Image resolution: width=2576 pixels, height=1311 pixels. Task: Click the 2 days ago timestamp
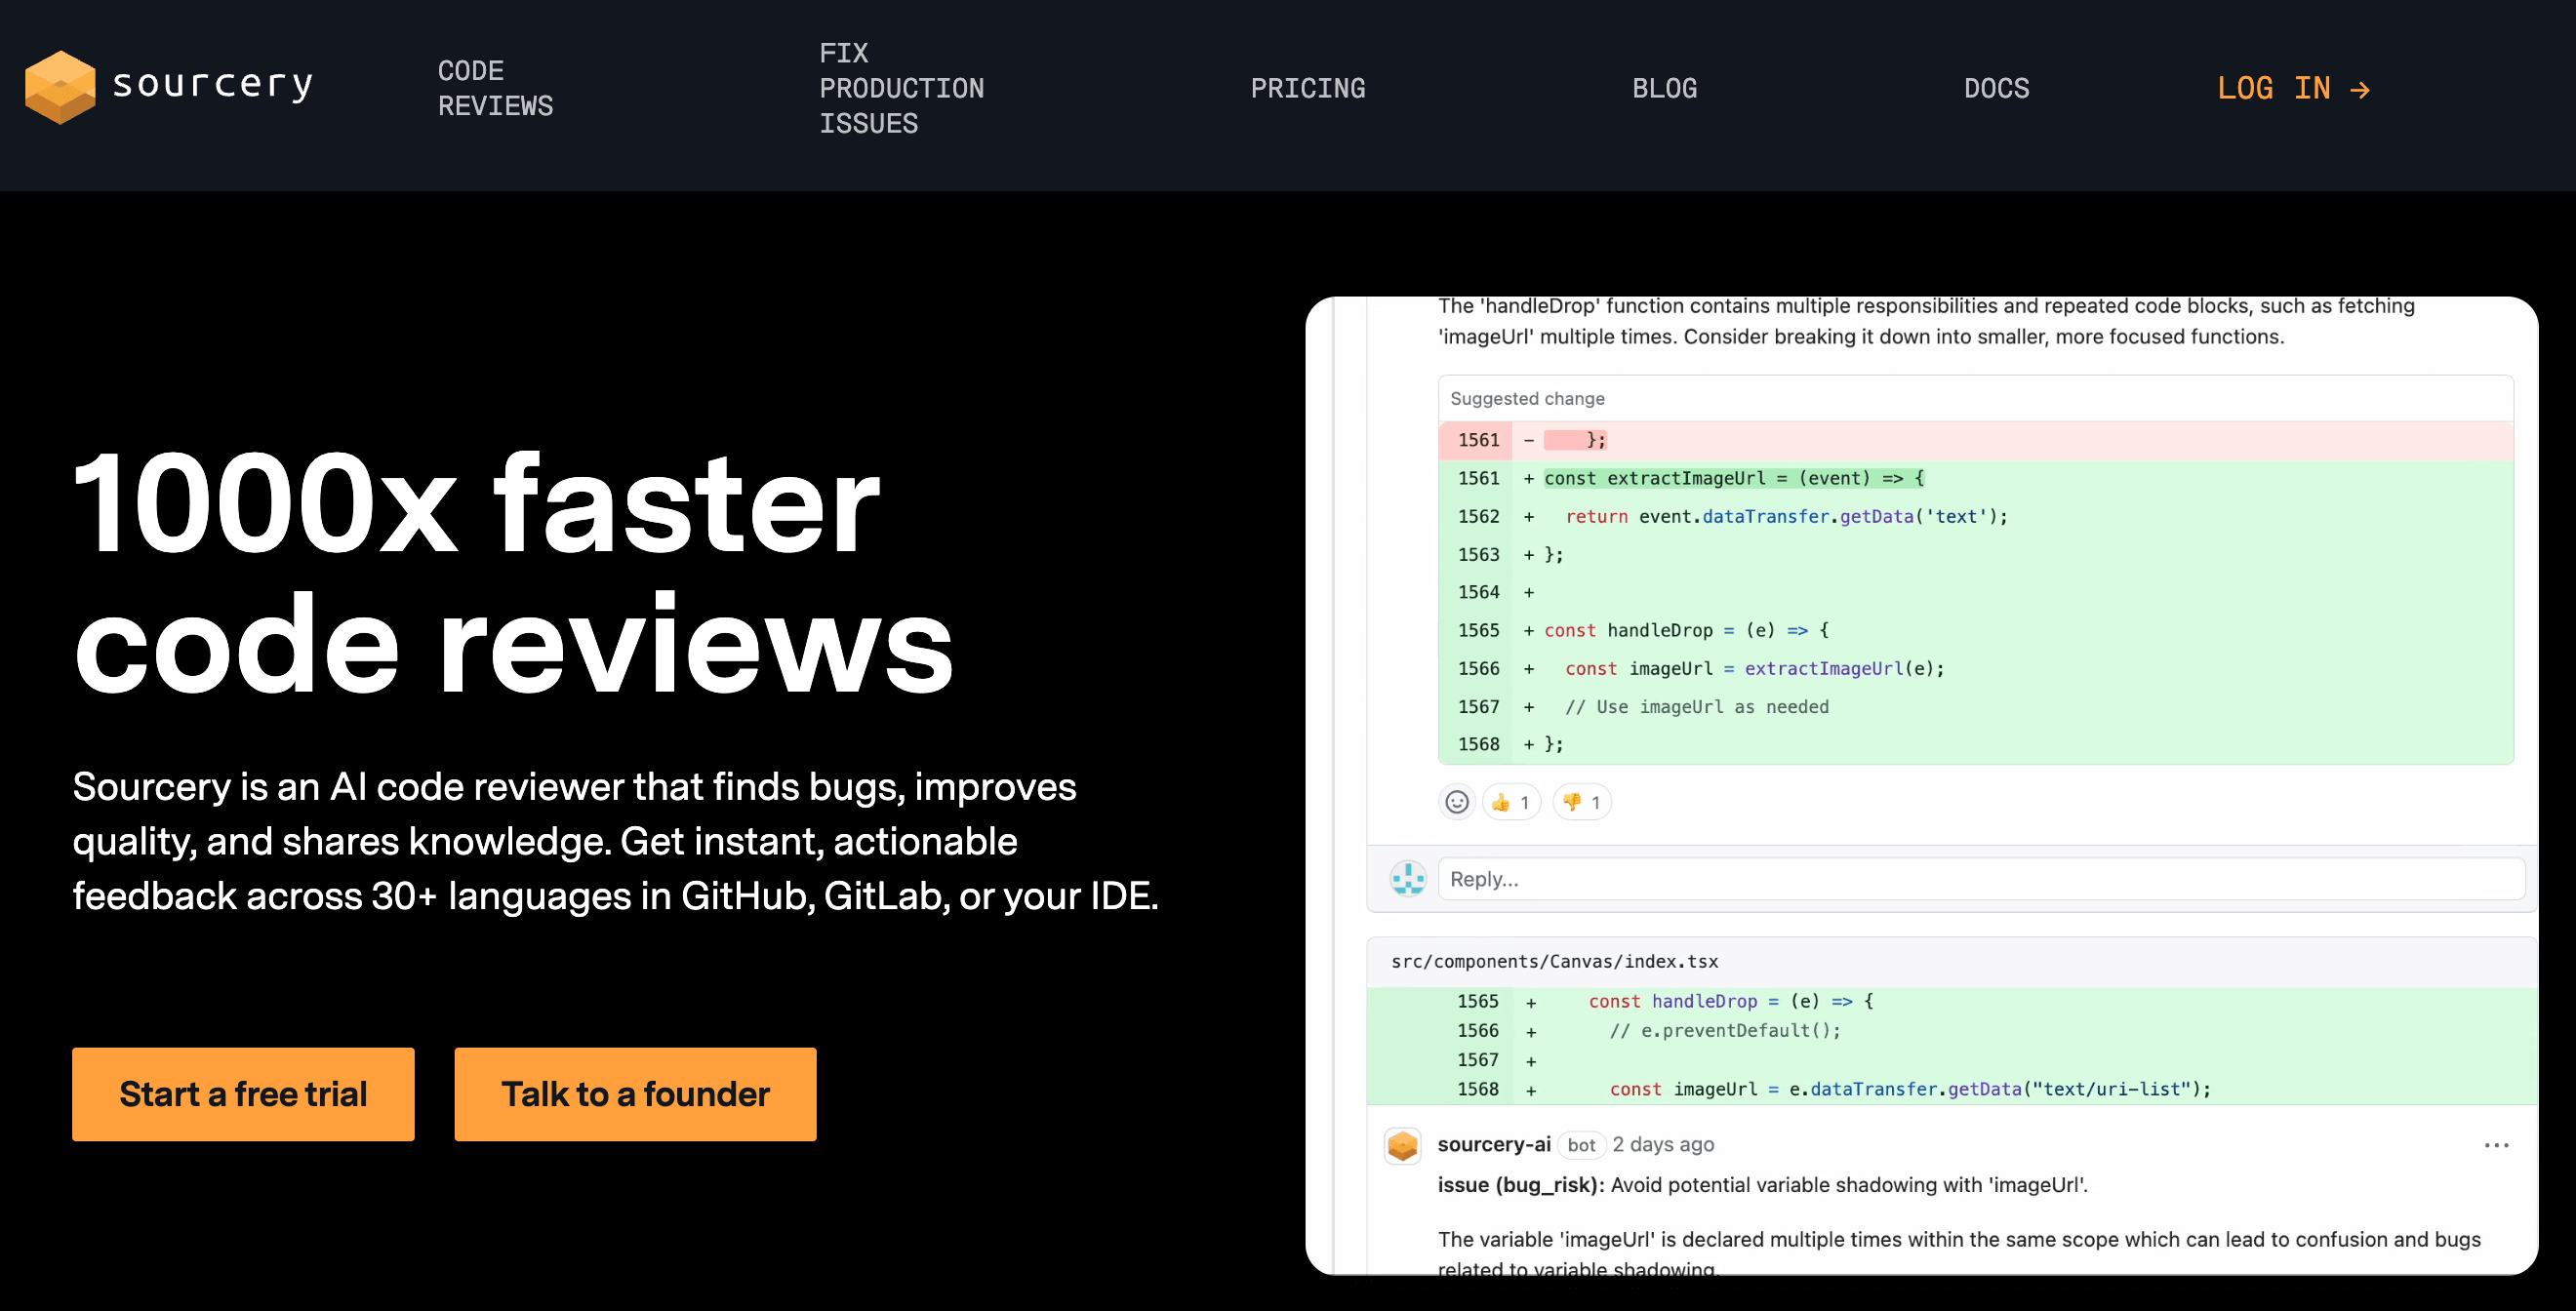[1663, 1144]
